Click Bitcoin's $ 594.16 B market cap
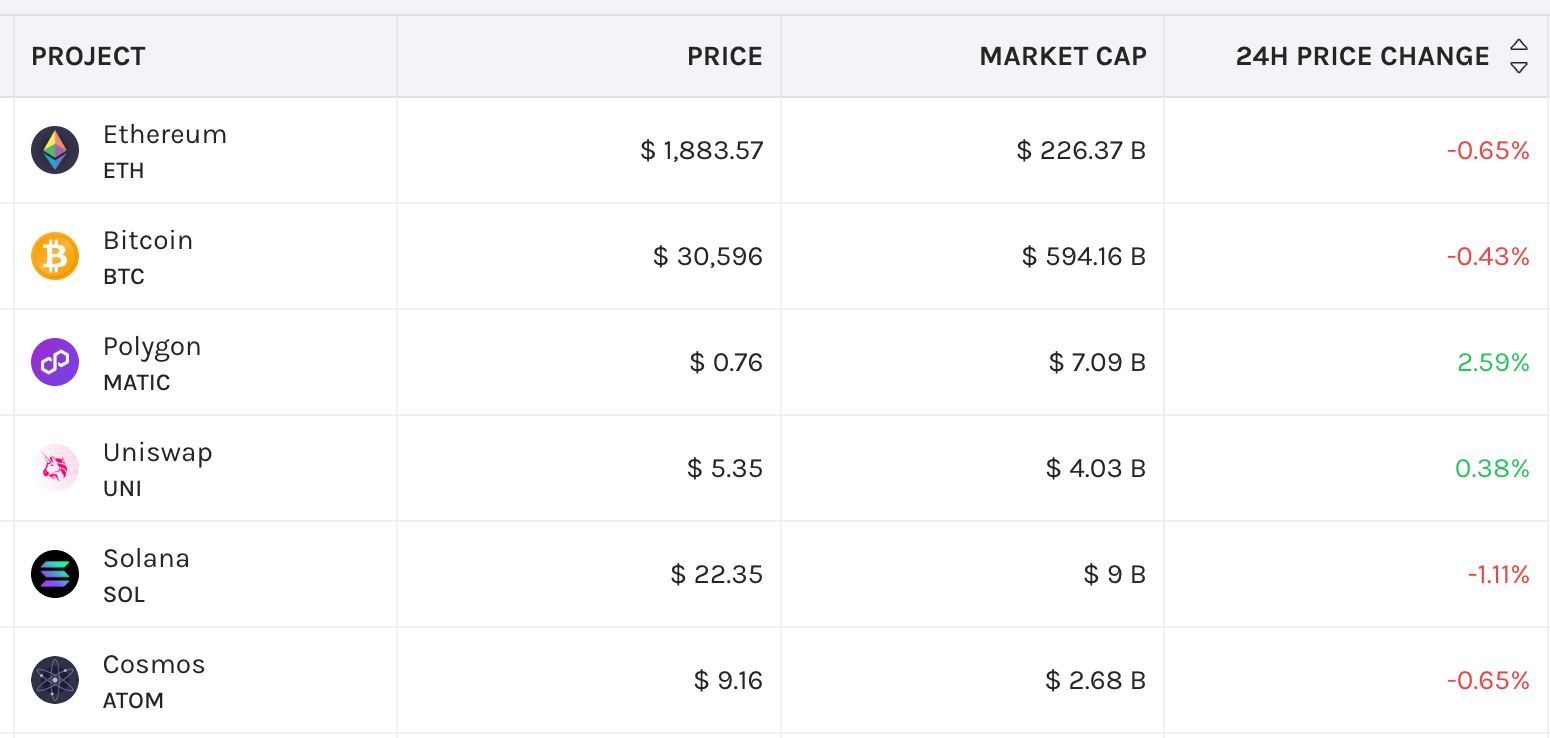This screenshot has height=738, width=1550. click(x=1083, y=257)
